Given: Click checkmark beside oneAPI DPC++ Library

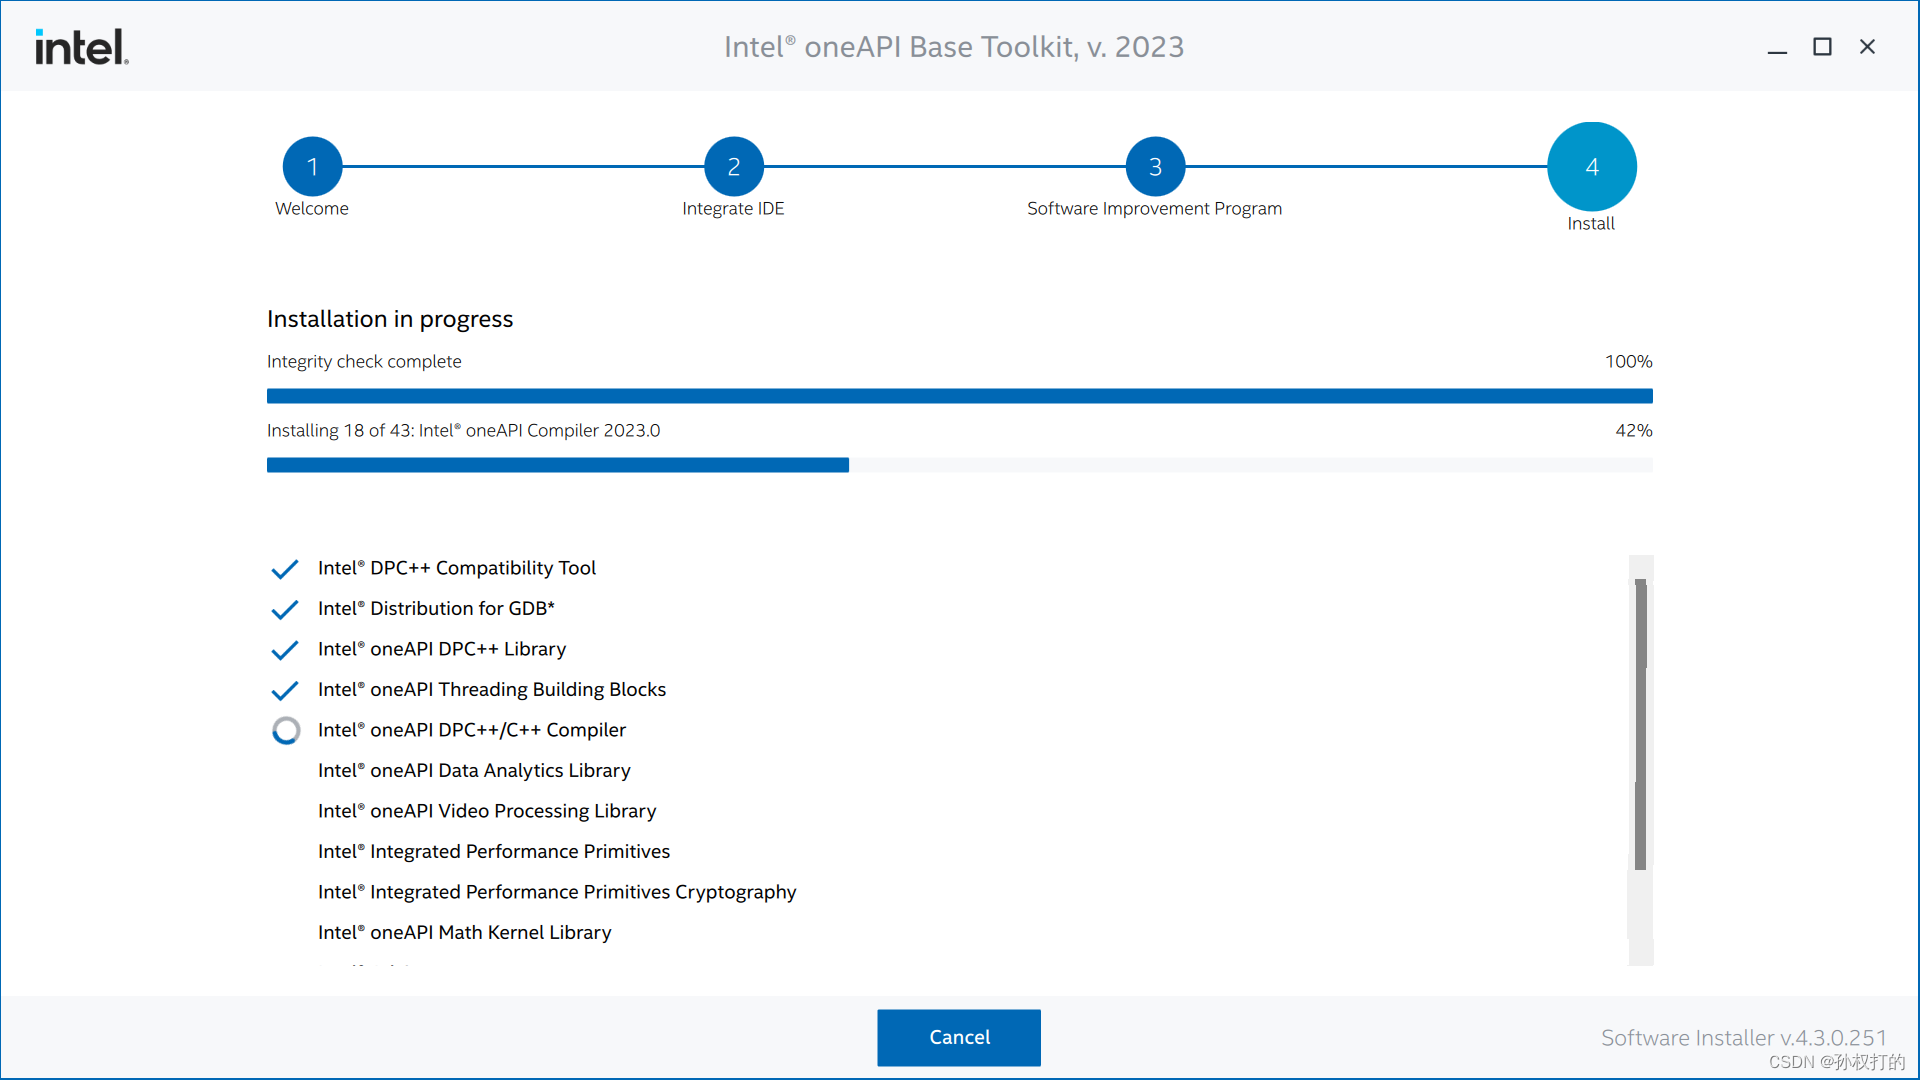Looking at the screenshot, I should [285, 650].
